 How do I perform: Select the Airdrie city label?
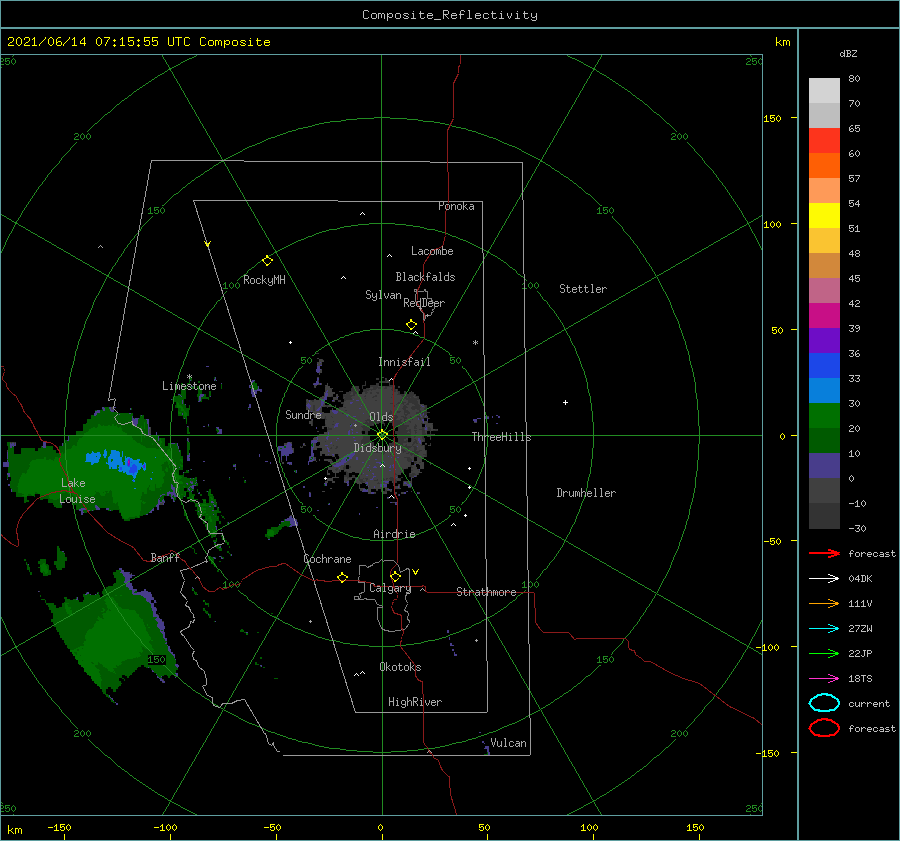coord(394,534)
